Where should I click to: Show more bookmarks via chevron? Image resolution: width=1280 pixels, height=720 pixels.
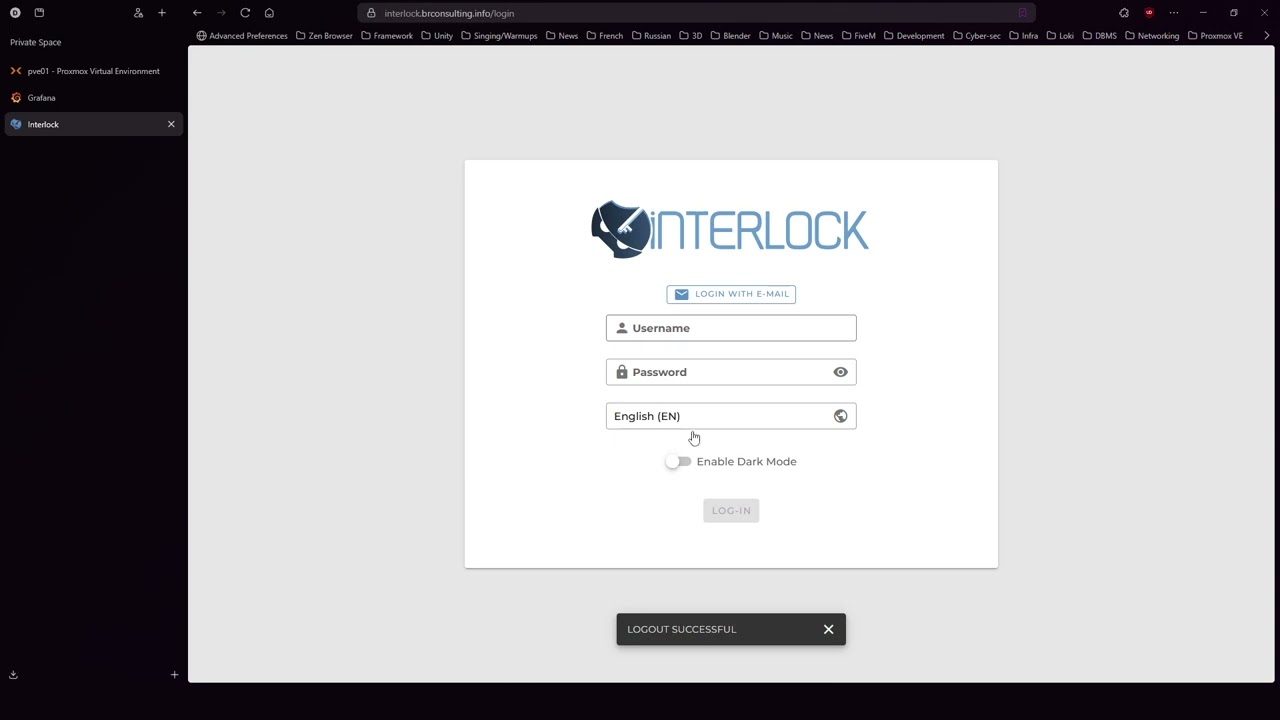(x=1267, y=36)
